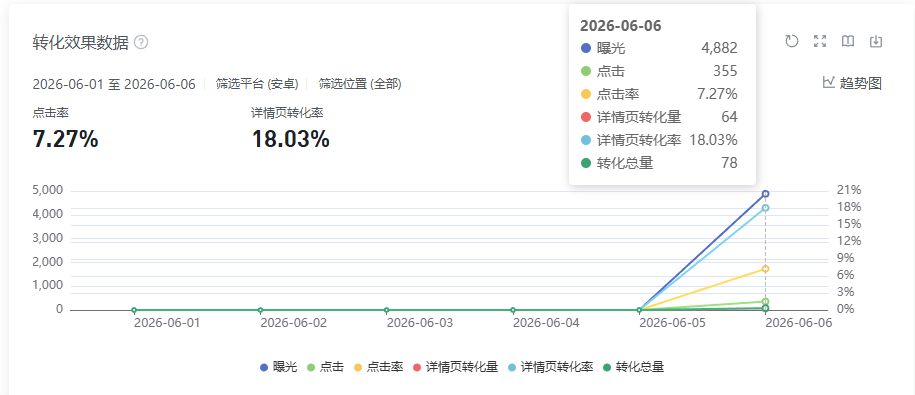Click tooltip date header 2026-06-06
The width and height of the screenshot is (915, 395).
pos(620,26)
